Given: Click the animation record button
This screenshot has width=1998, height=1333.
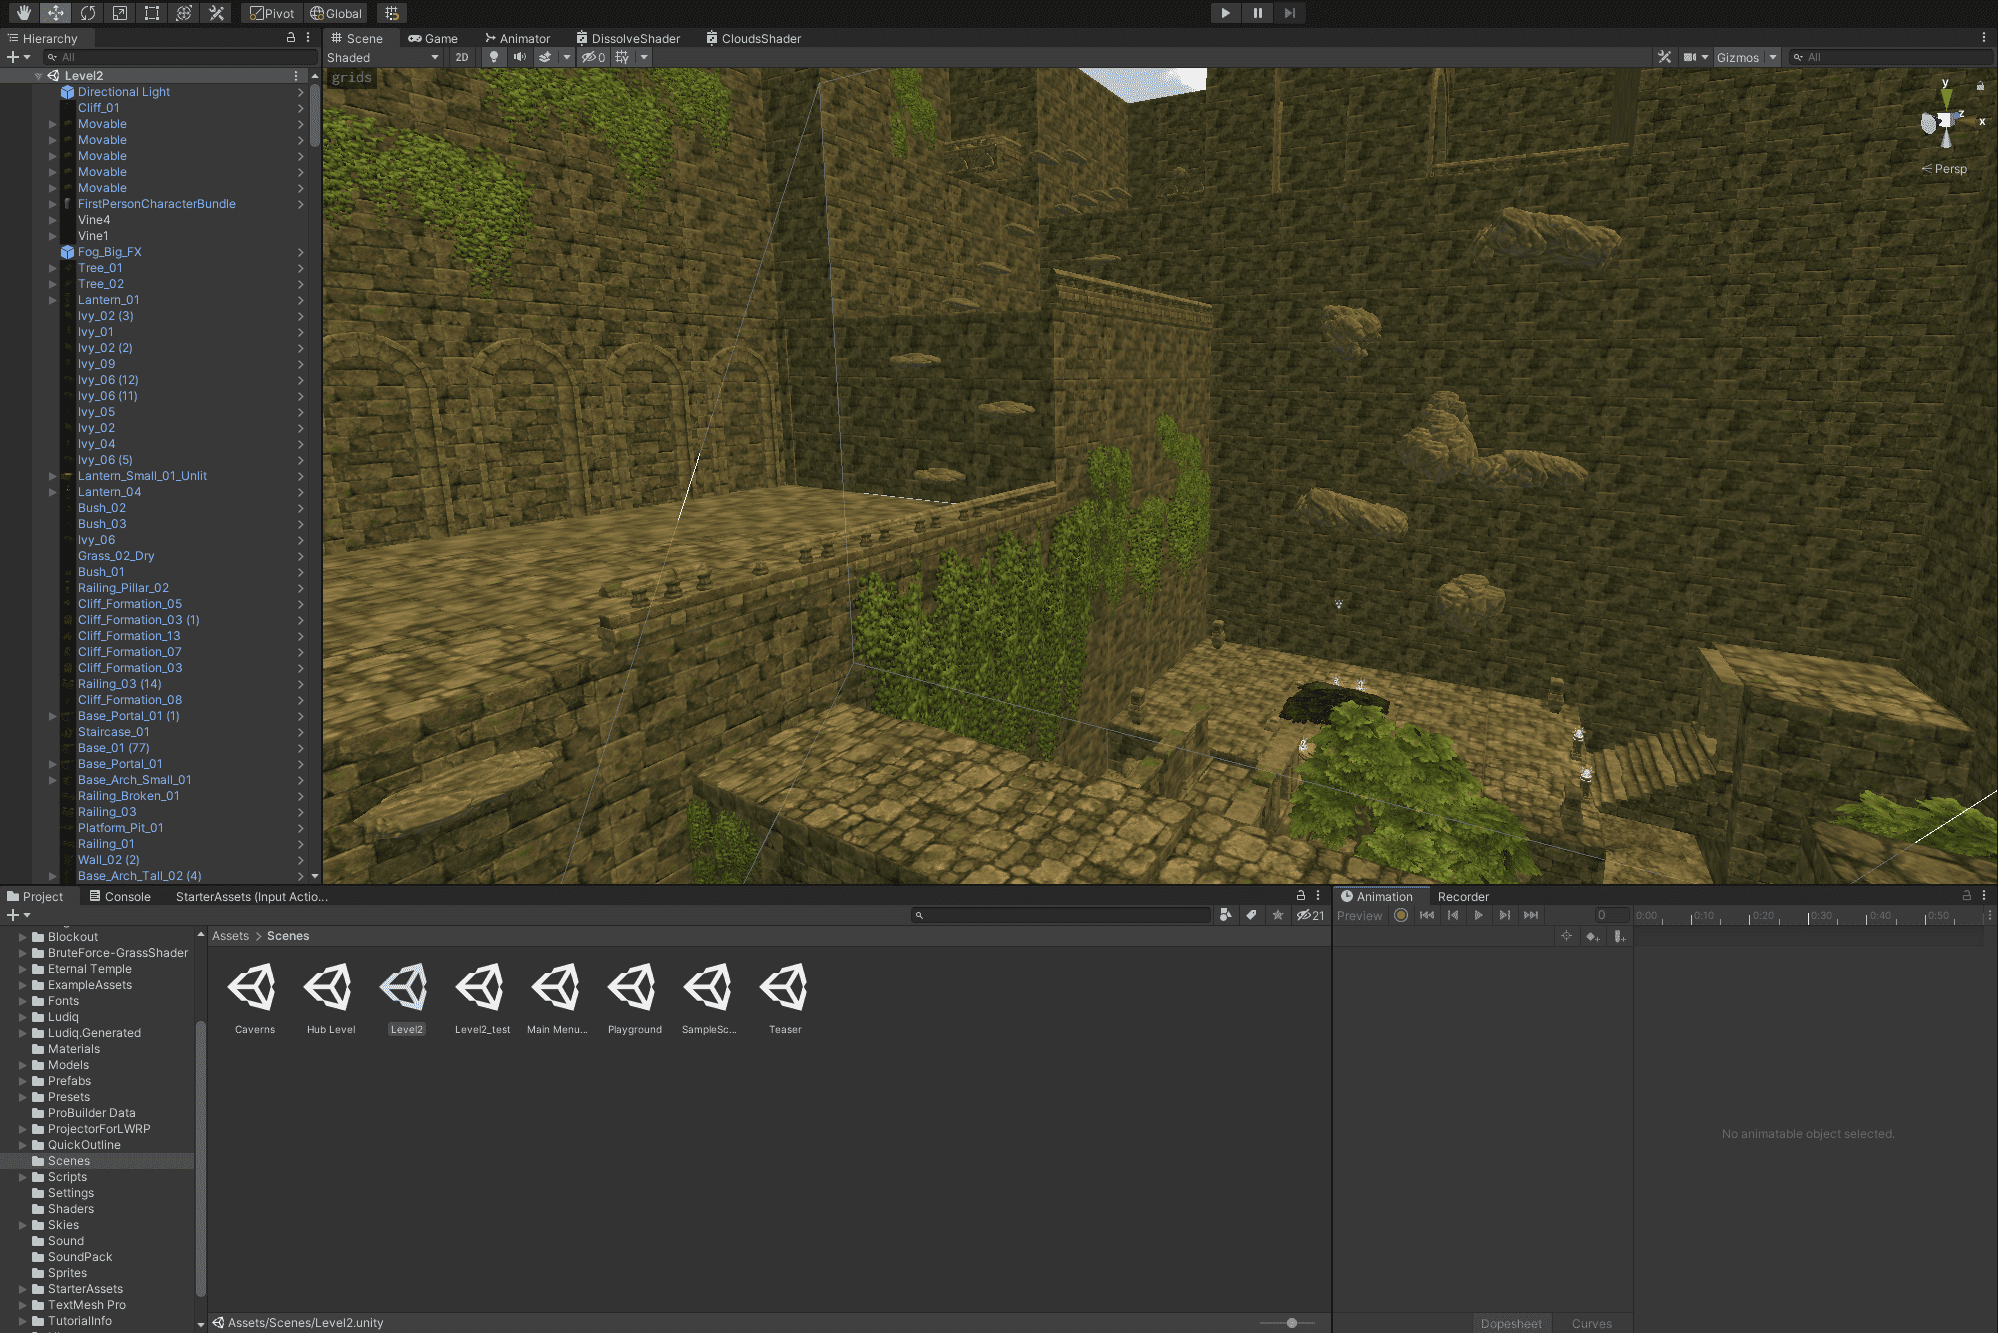Looking at the screenshot, I should click(x=1401, y=915).
